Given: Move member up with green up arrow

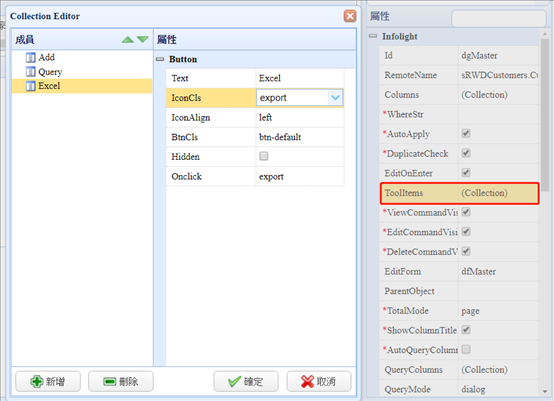Looking at the screenshot, I should pos(128,40).
